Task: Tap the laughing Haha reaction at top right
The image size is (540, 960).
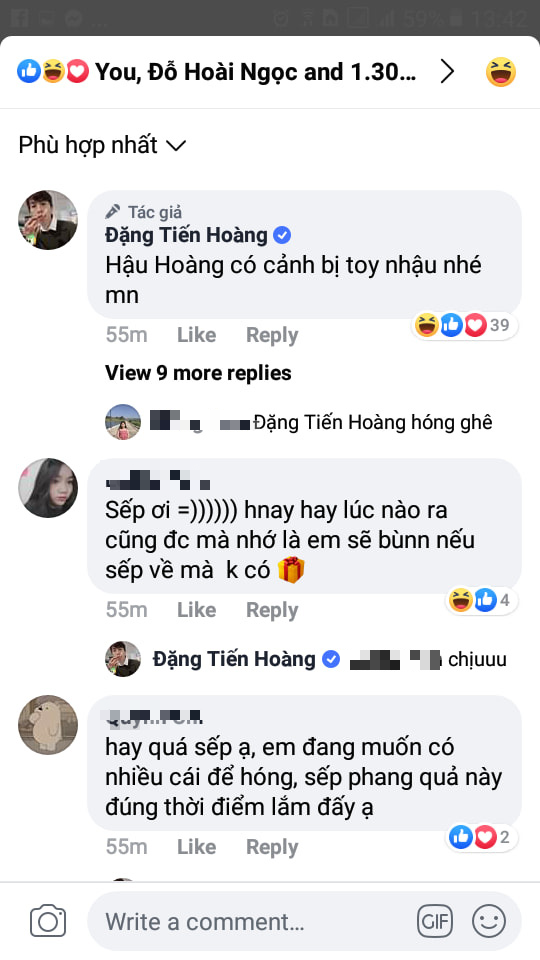Action: tap(501, 72)
